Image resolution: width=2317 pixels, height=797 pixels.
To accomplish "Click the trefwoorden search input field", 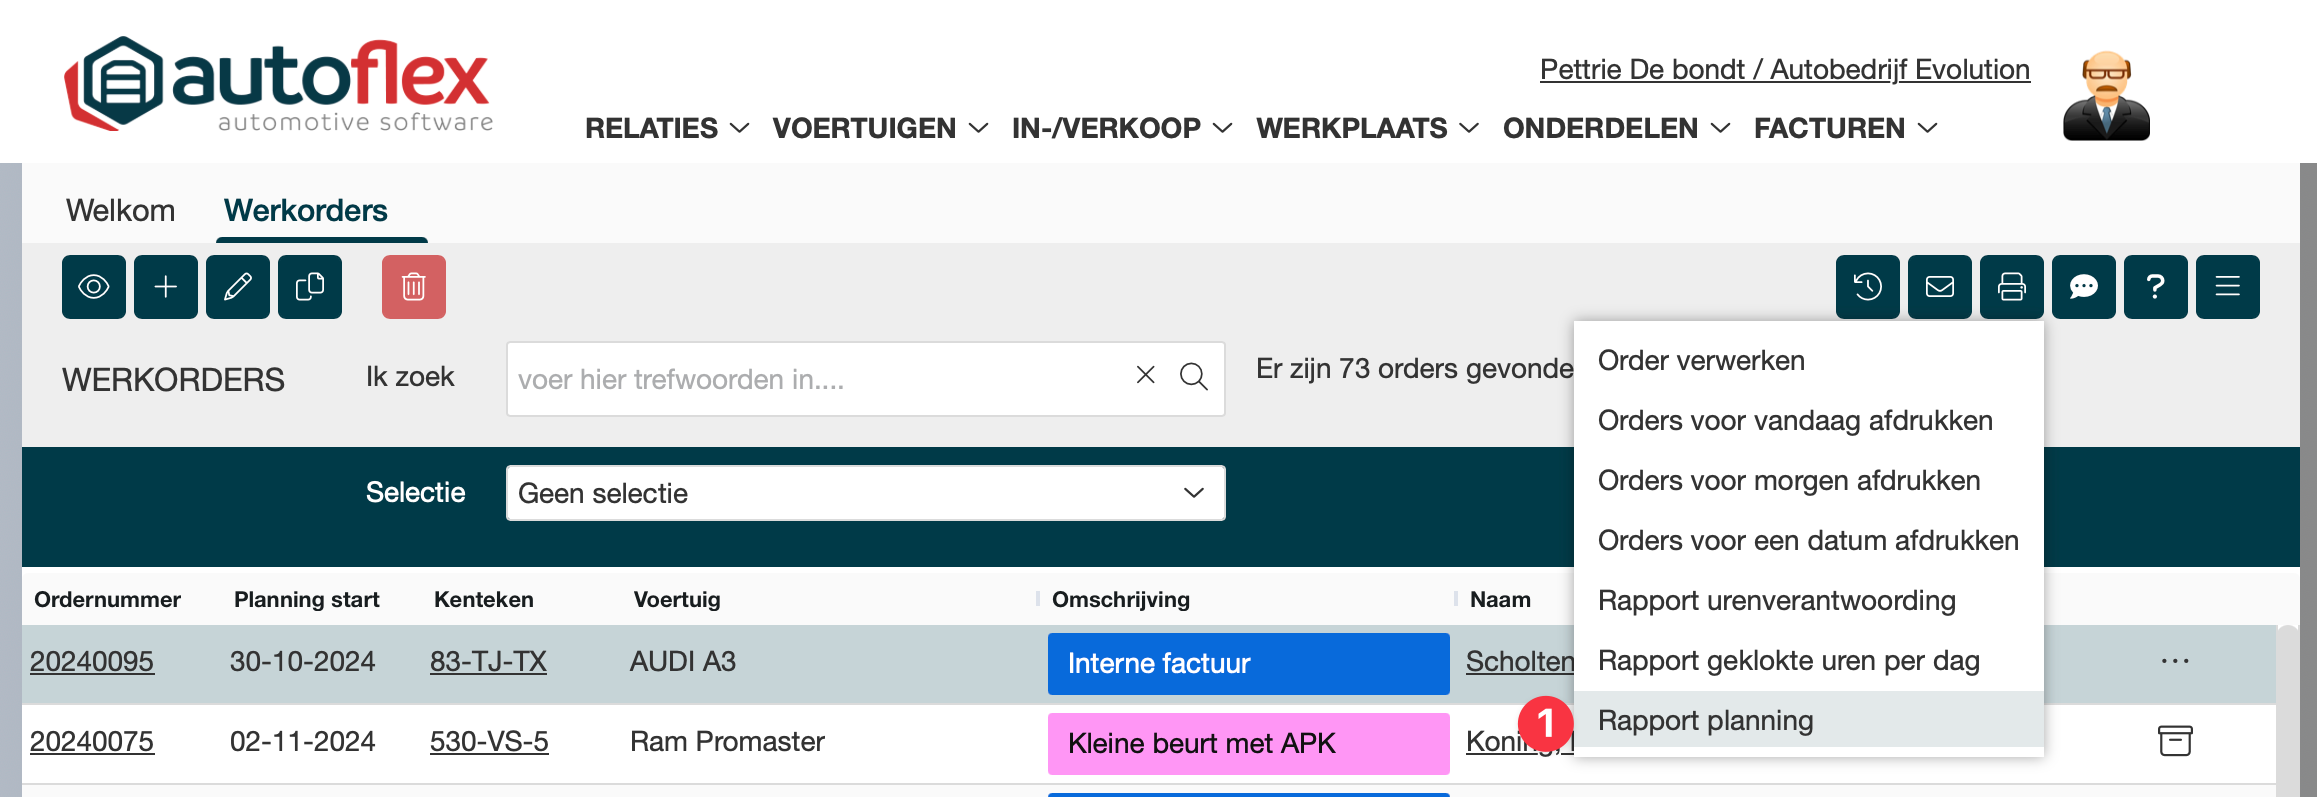I will [x=815, y=379].
